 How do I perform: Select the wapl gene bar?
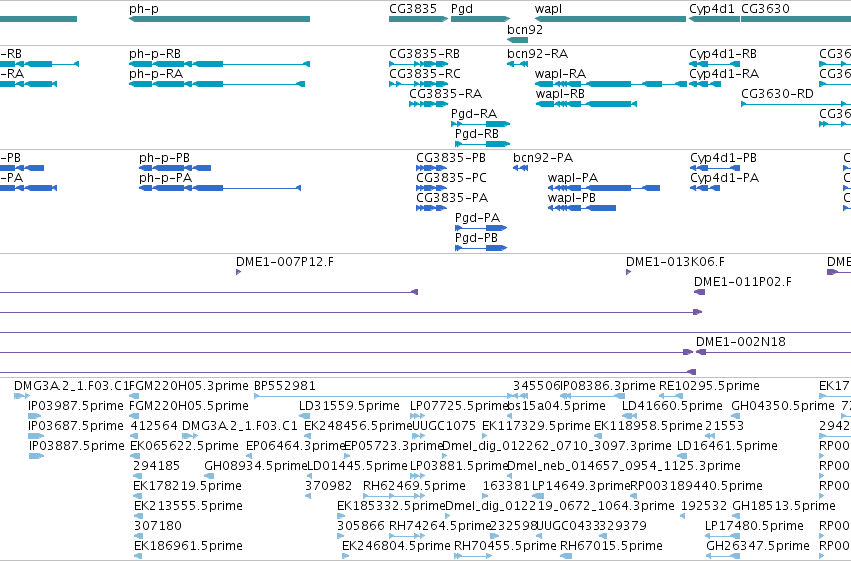tap(611, 19)
